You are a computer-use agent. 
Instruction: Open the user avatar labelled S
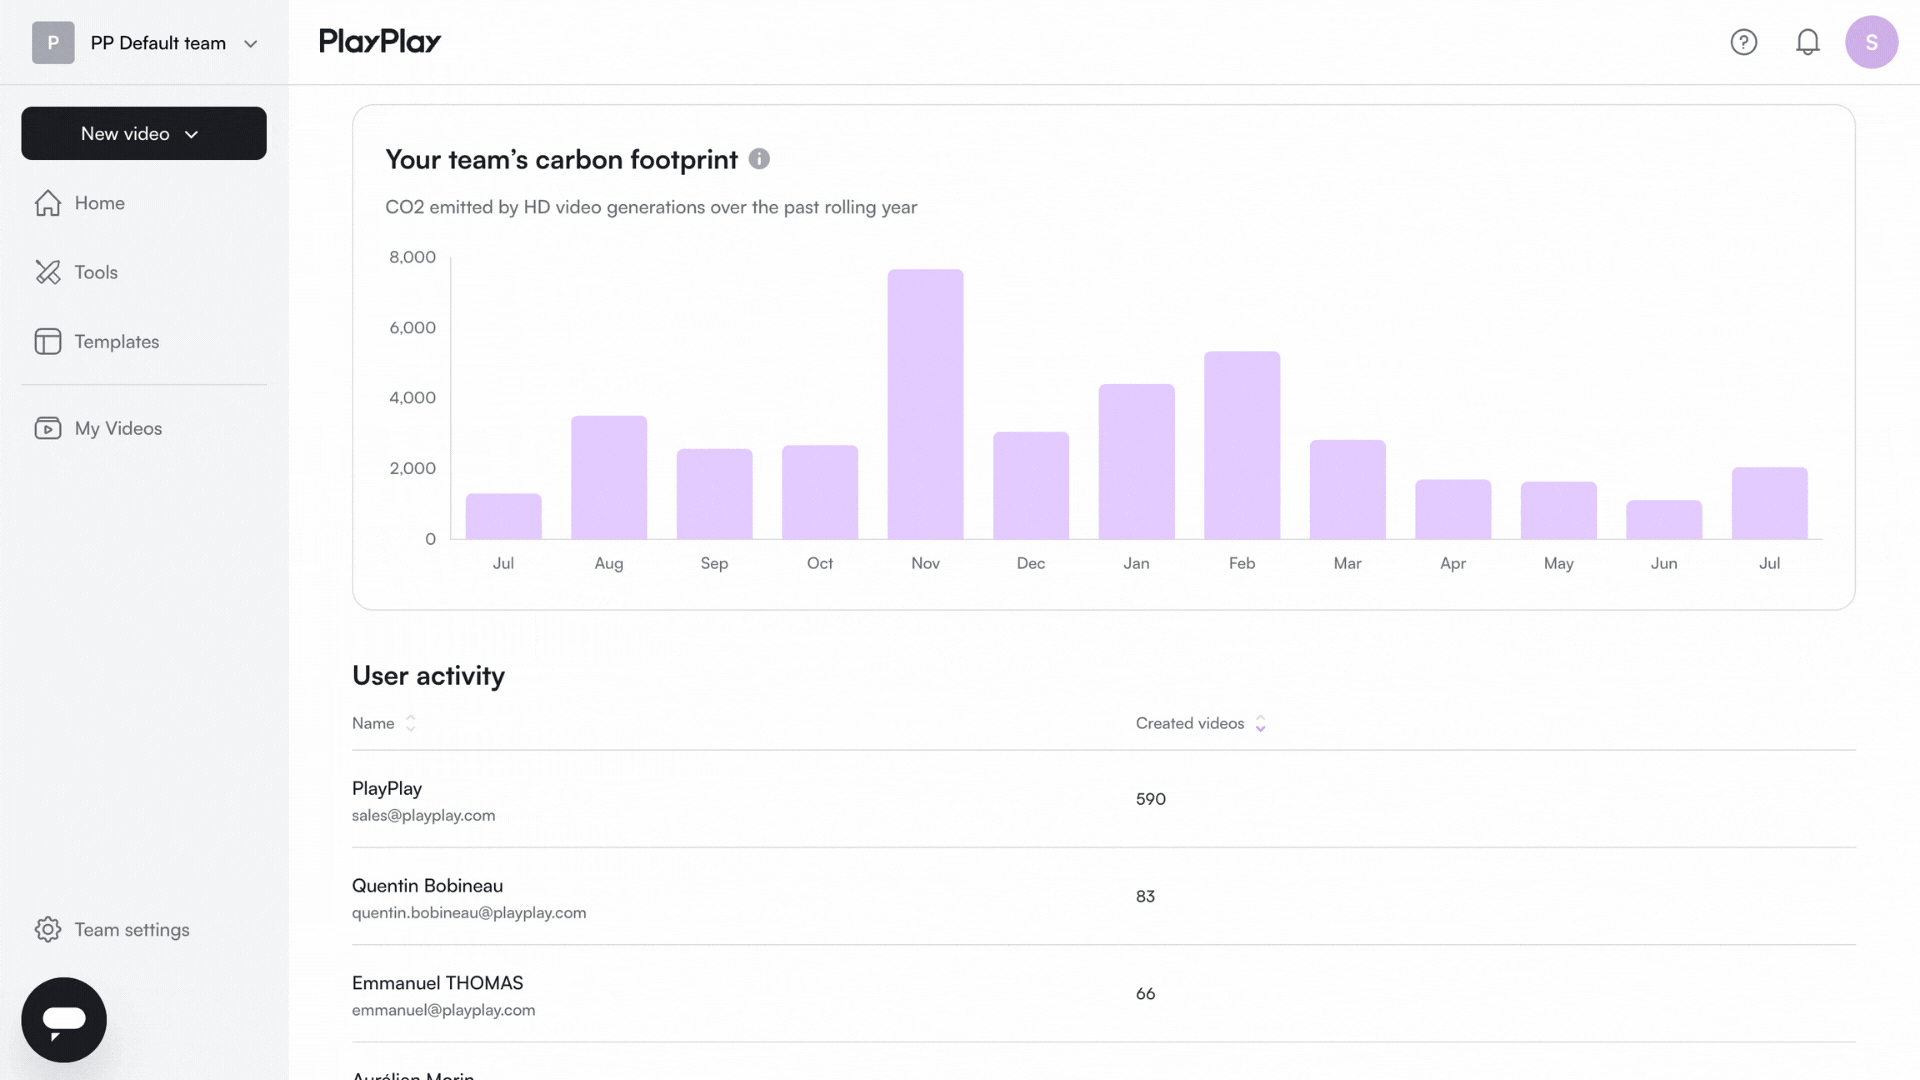(1872, 42)
